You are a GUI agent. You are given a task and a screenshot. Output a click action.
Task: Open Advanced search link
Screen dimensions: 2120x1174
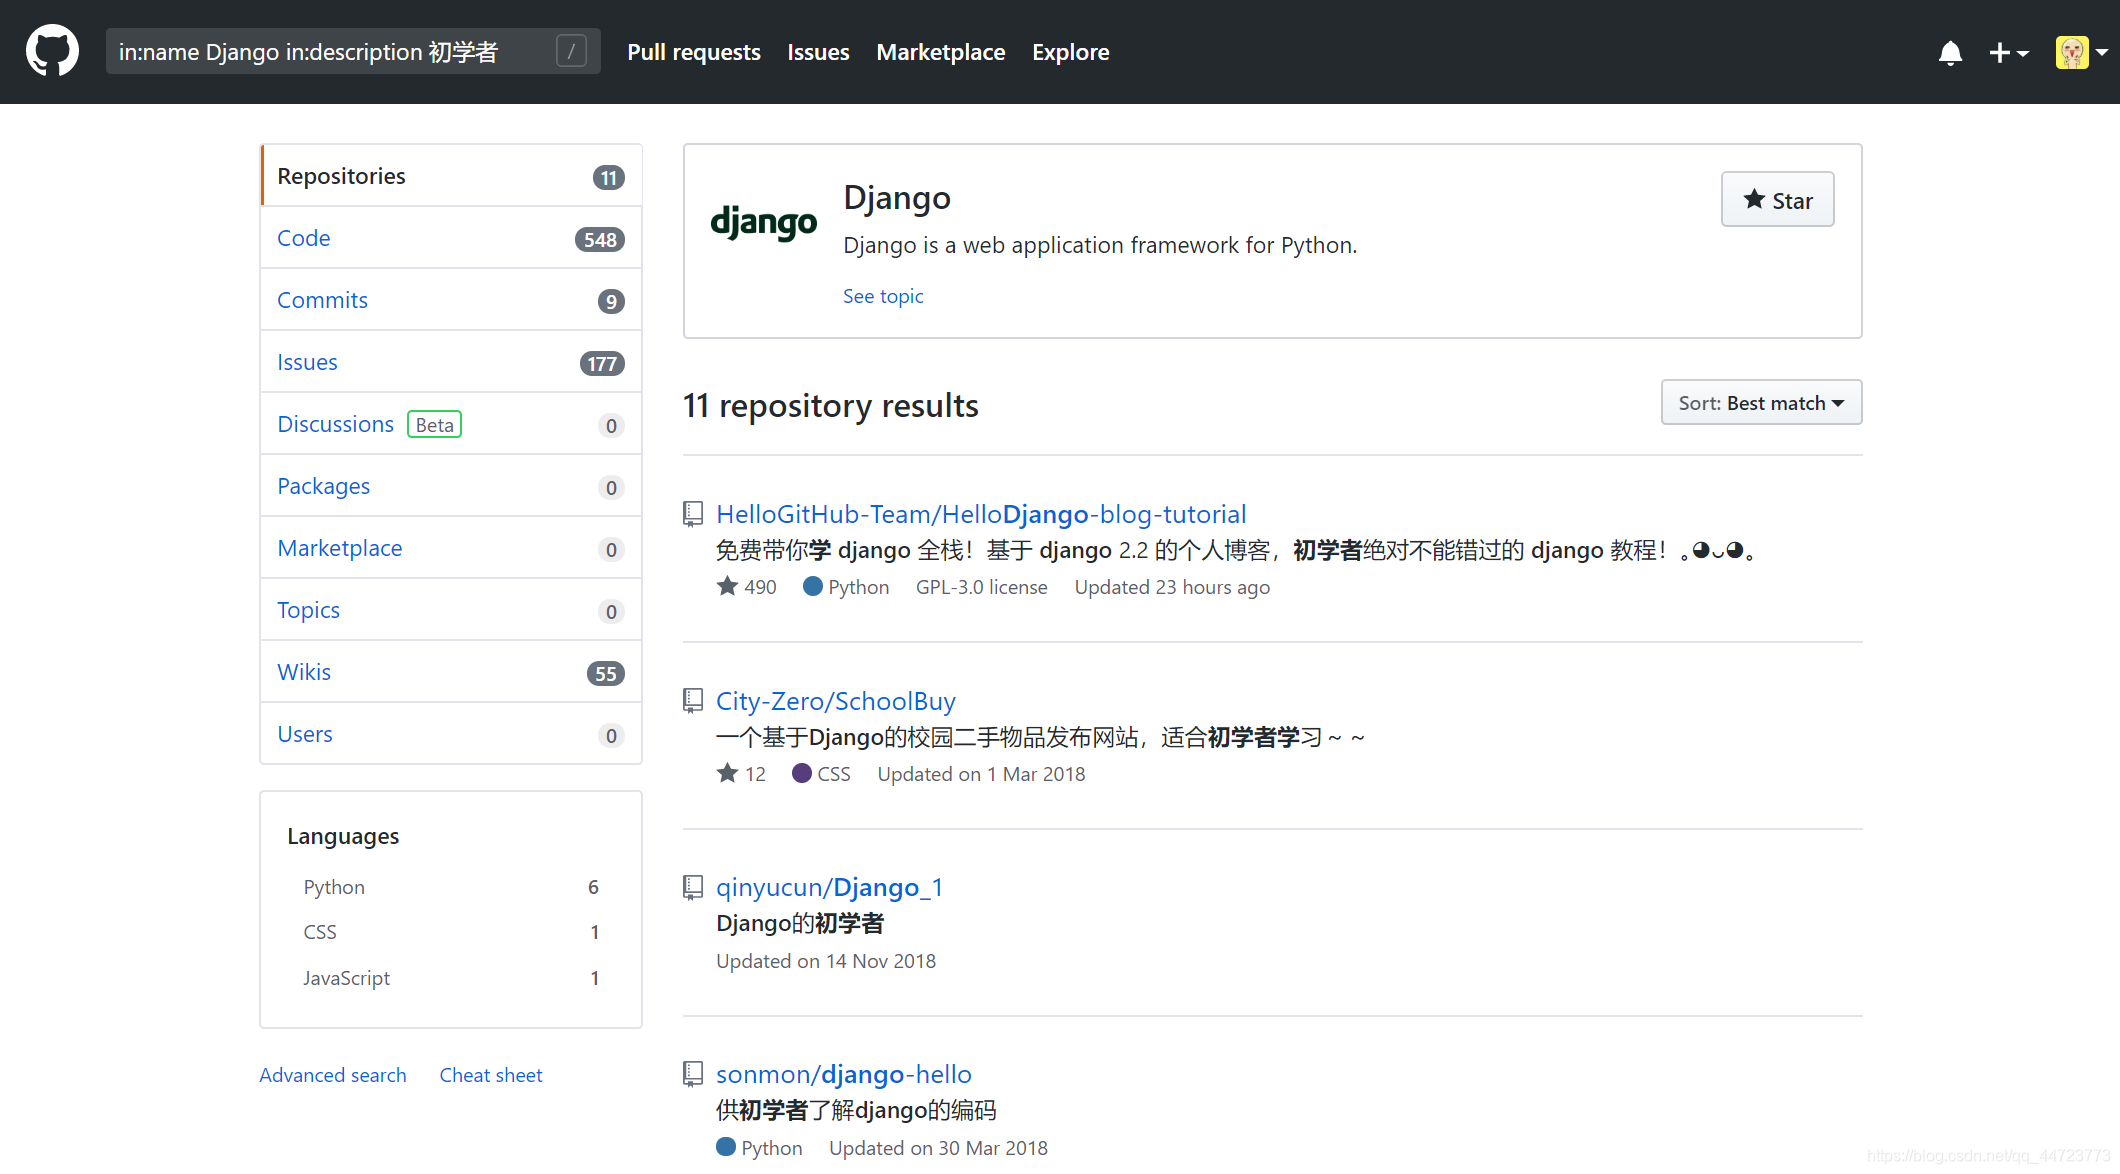coord(333,1075)
